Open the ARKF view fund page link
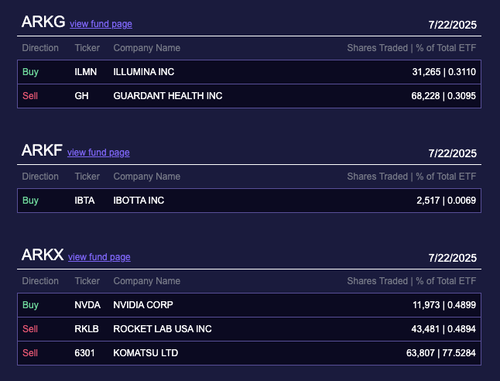The height and width of the screenshot is (381, 500). click(x=98, y=153)
